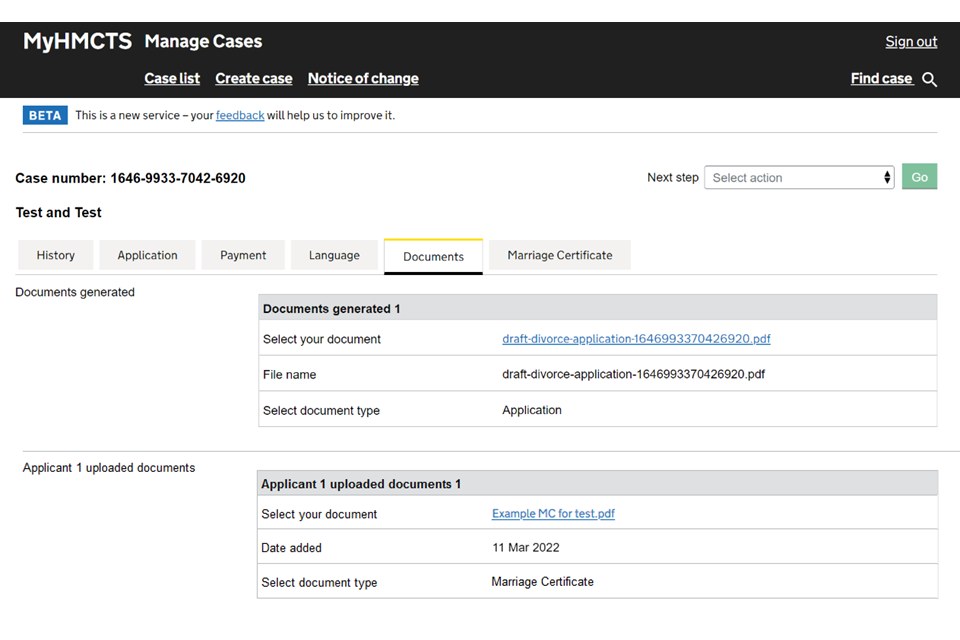Click Create case in navigation
This screenshot has height=640, width=960.
(x=254, y=79)
